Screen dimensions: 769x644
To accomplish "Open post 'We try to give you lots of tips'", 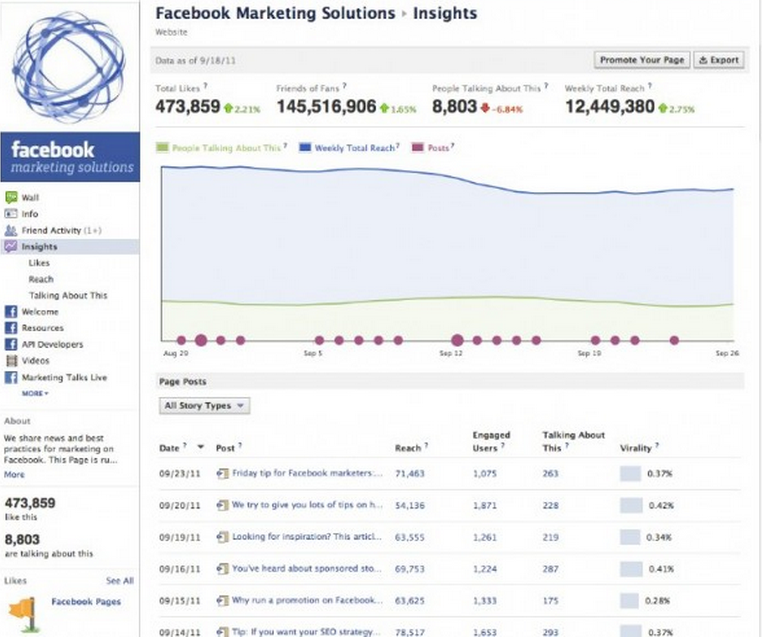I will tap(310, 509).
